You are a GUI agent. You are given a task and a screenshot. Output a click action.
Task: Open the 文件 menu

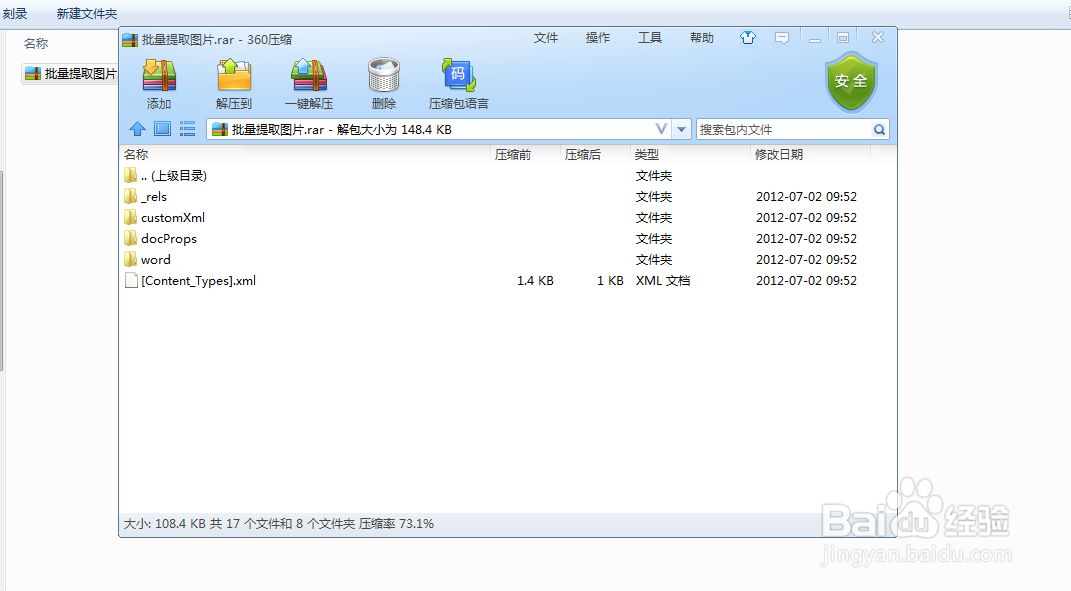(x=546, y=38)
